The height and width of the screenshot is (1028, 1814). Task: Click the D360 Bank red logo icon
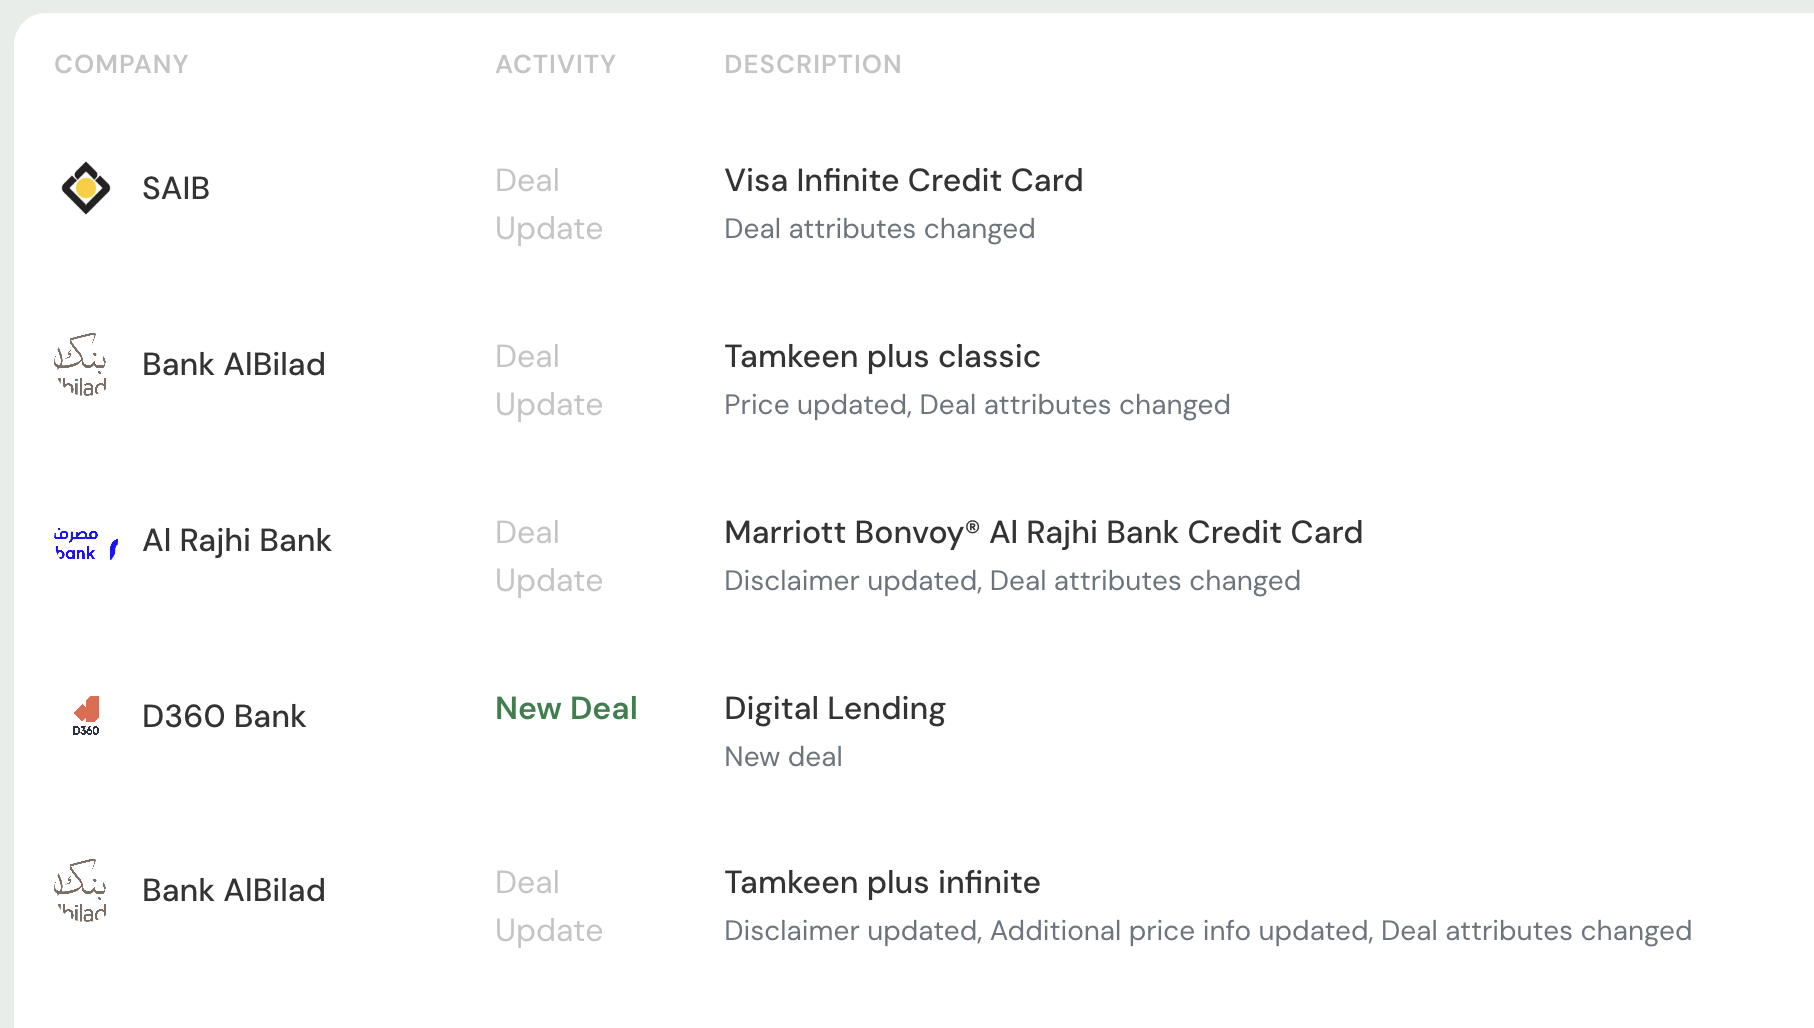[86, 716]
